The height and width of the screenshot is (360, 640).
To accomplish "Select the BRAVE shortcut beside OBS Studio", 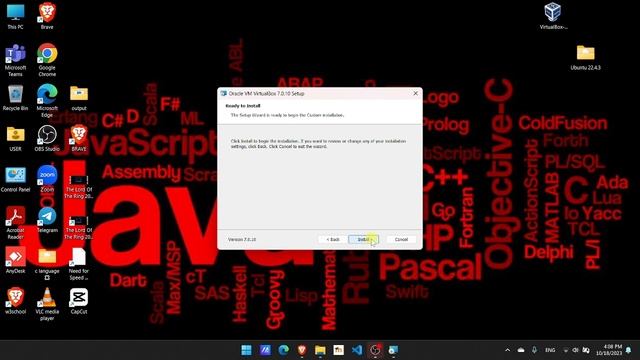I will 79,139.
